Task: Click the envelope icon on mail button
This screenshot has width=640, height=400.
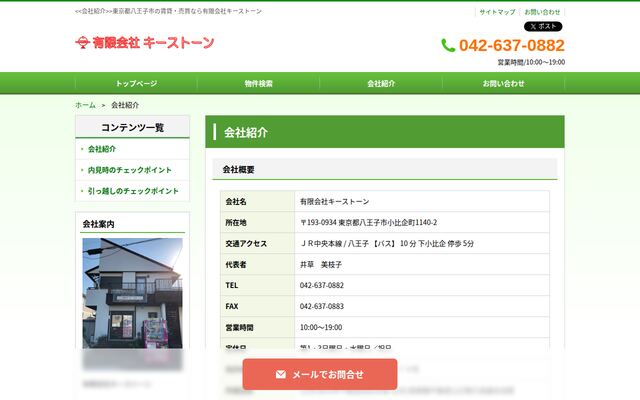Action: click(281, 374)
